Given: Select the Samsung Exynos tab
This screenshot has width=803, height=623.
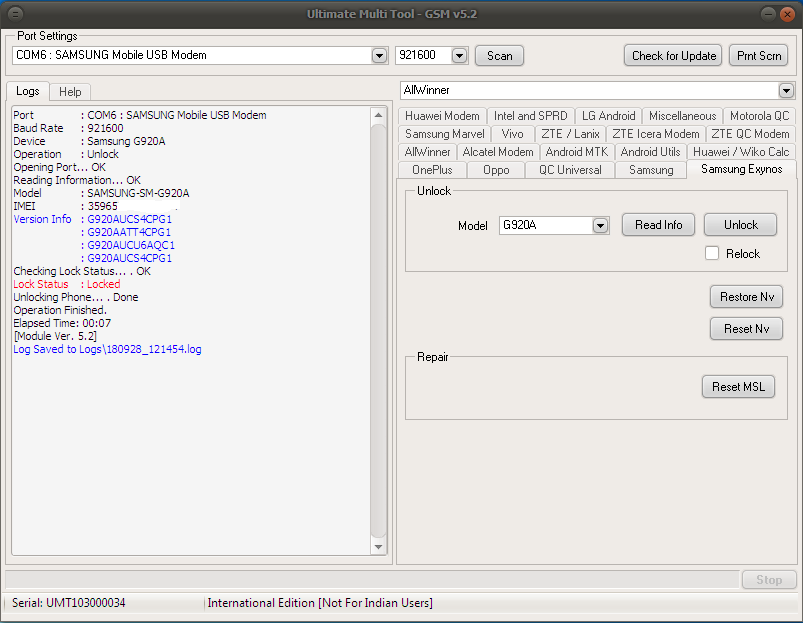Looking at the screenshot, I should click(x=741, y=169).
